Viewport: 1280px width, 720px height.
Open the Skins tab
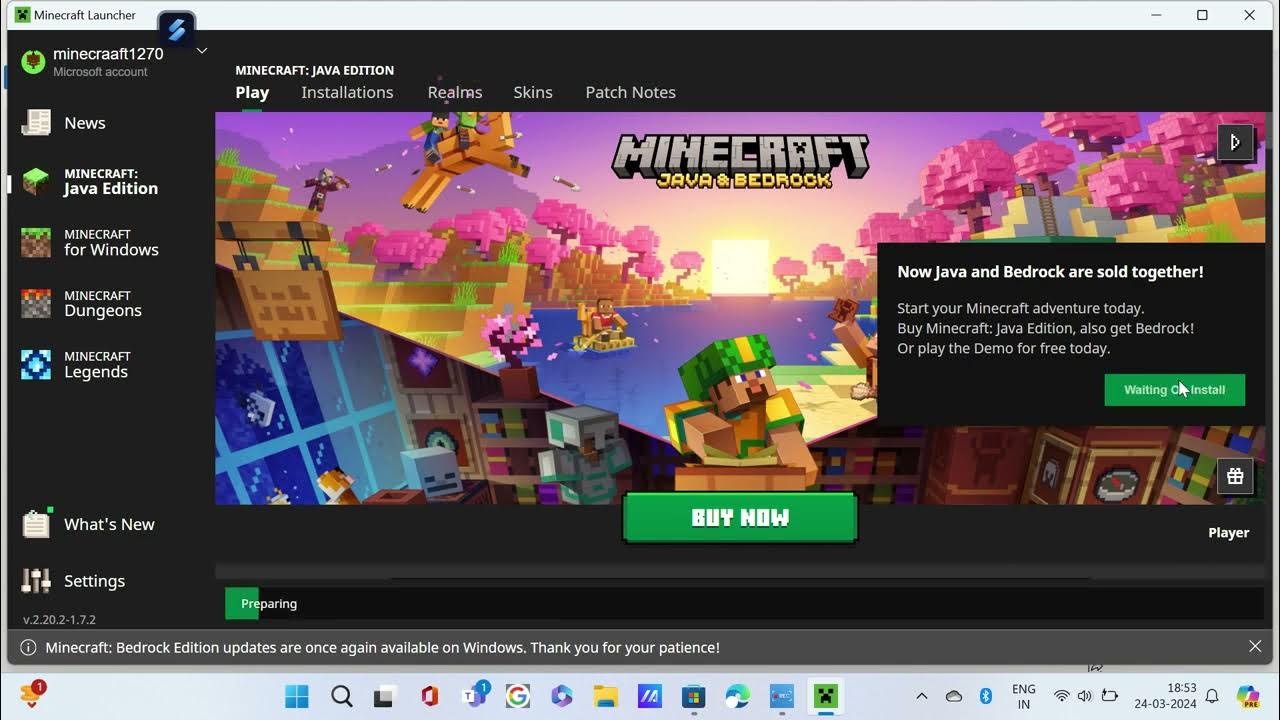[533, 92]
